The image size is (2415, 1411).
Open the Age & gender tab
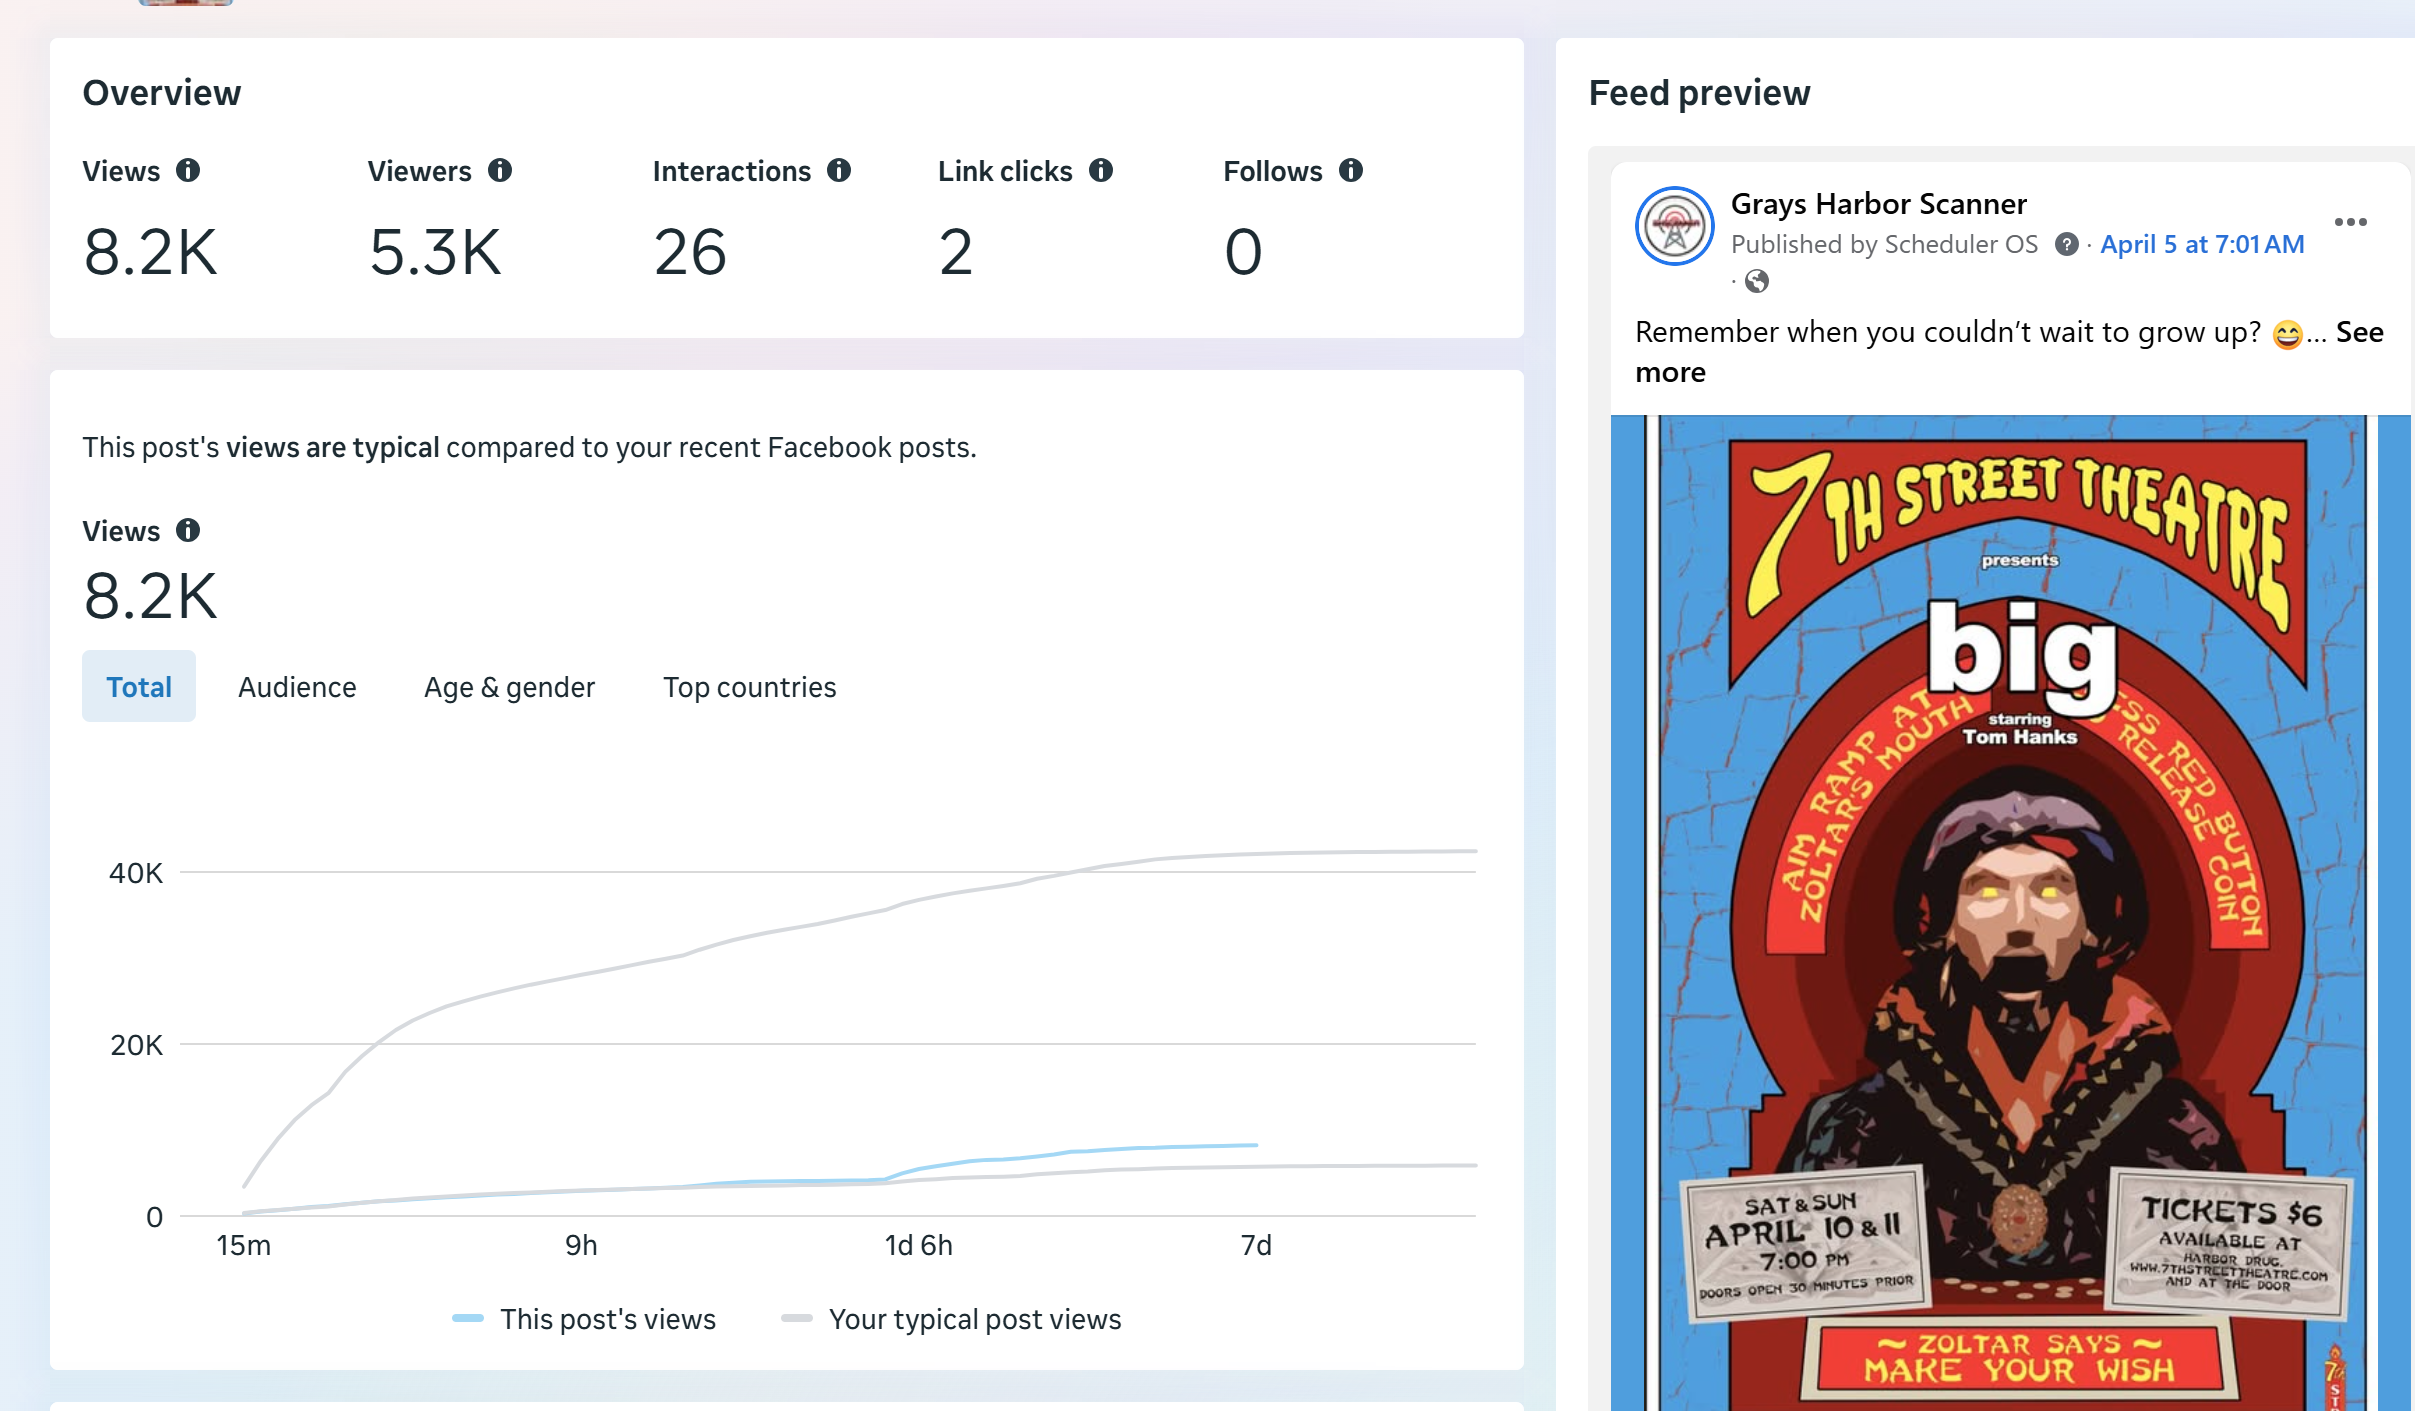click(x=509, y=687)
